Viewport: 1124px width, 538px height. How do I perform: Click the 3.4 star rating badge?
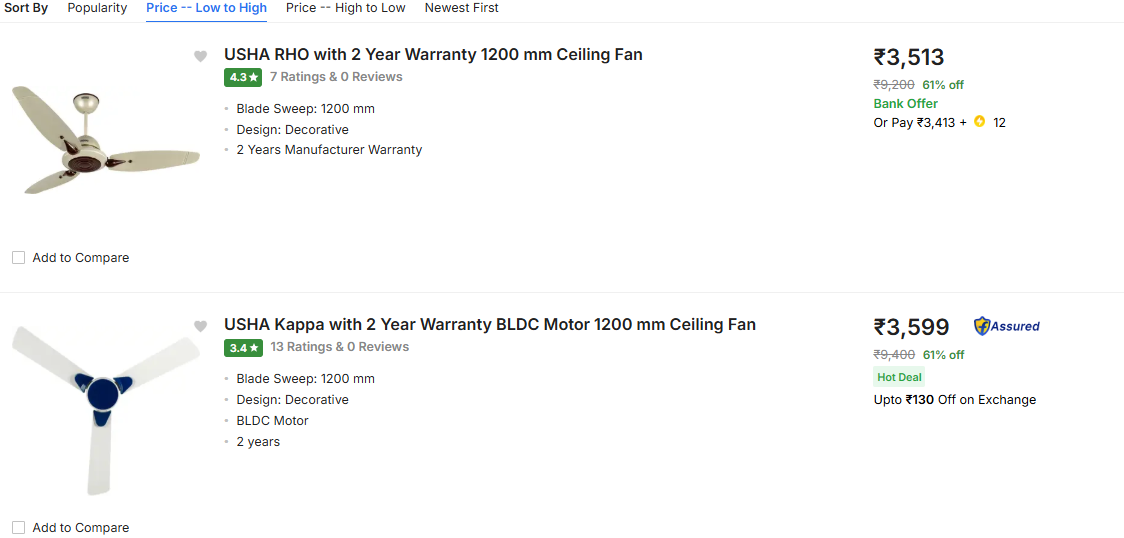click(x=243, y=347)
